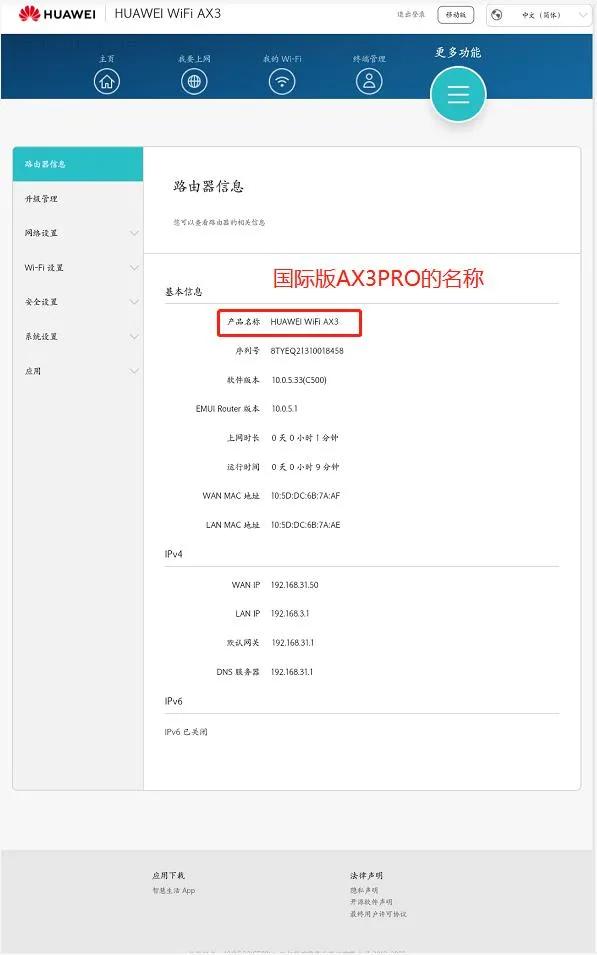The height and width of the screenshot is (955, 597).
Task: Click WAN MAC value 10:5D:DC:6B:7A:AF
Action: [x=306, y=496]
